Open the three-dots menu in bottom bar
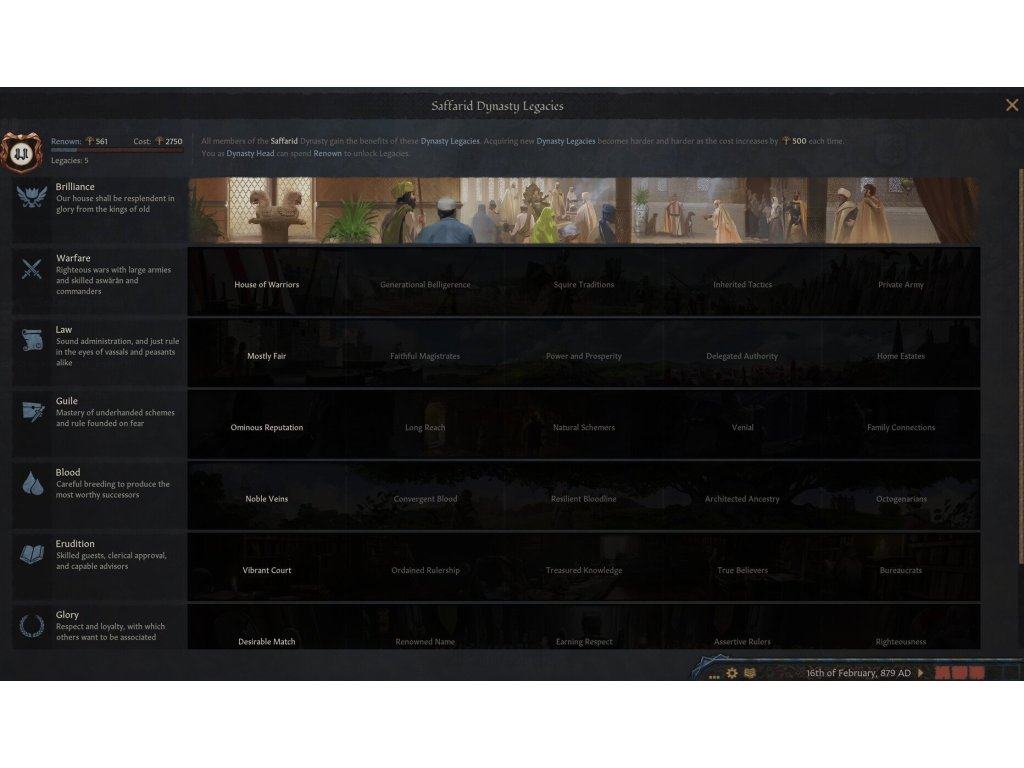This screenshot has height=768, width=1024. [714, 676]
